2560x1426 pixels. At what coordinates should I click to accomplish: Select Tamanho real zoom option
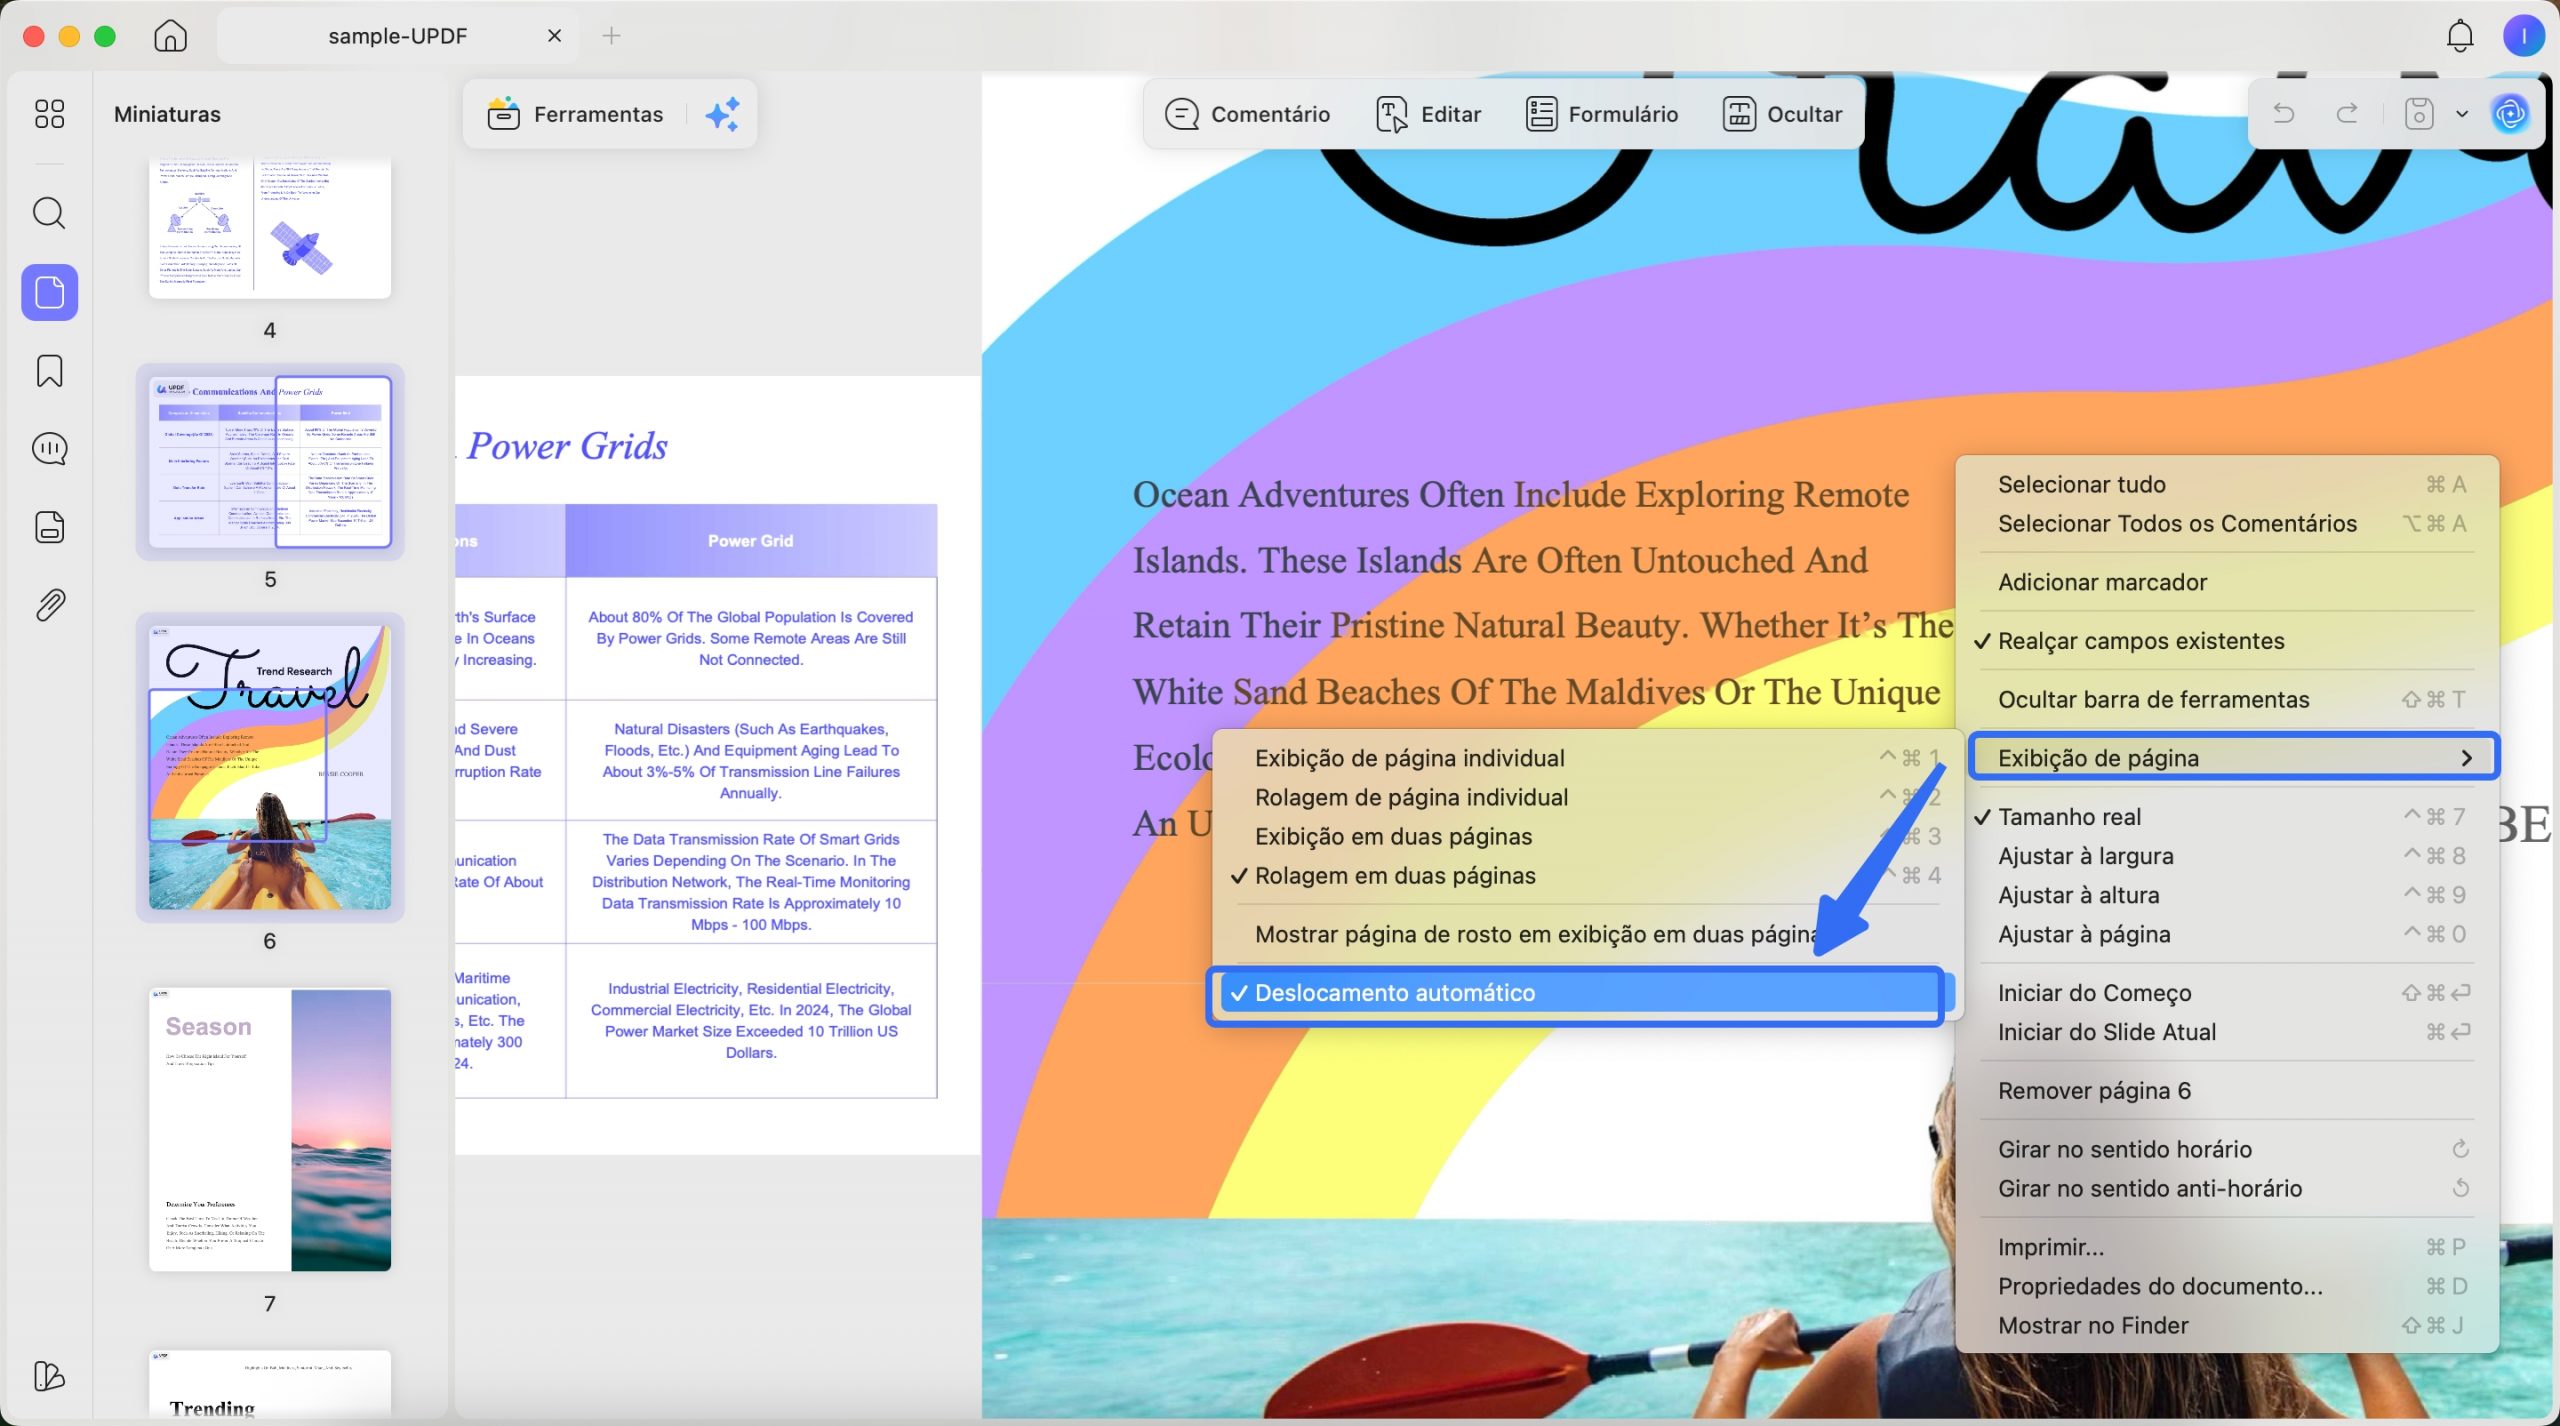pyautogui.click(x=2227, y=817)
